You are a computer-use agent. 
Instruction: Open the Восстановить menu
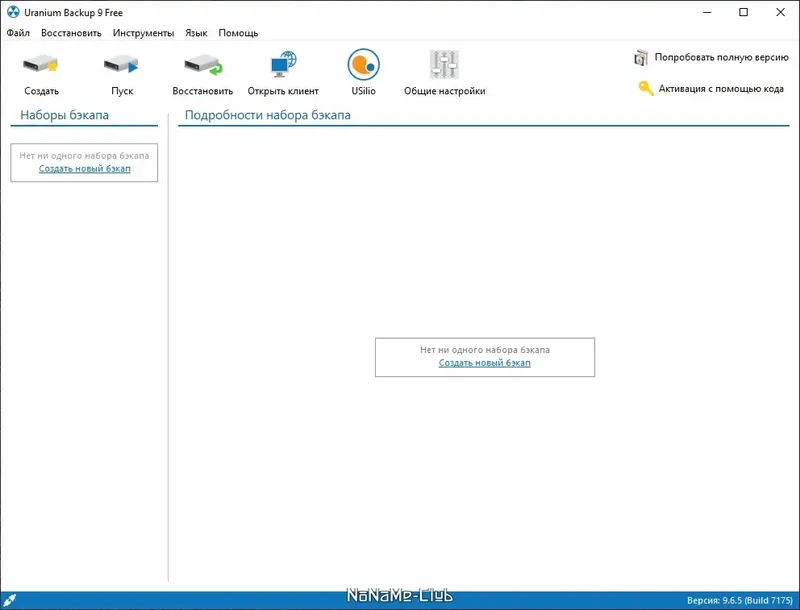click(71, 33)
